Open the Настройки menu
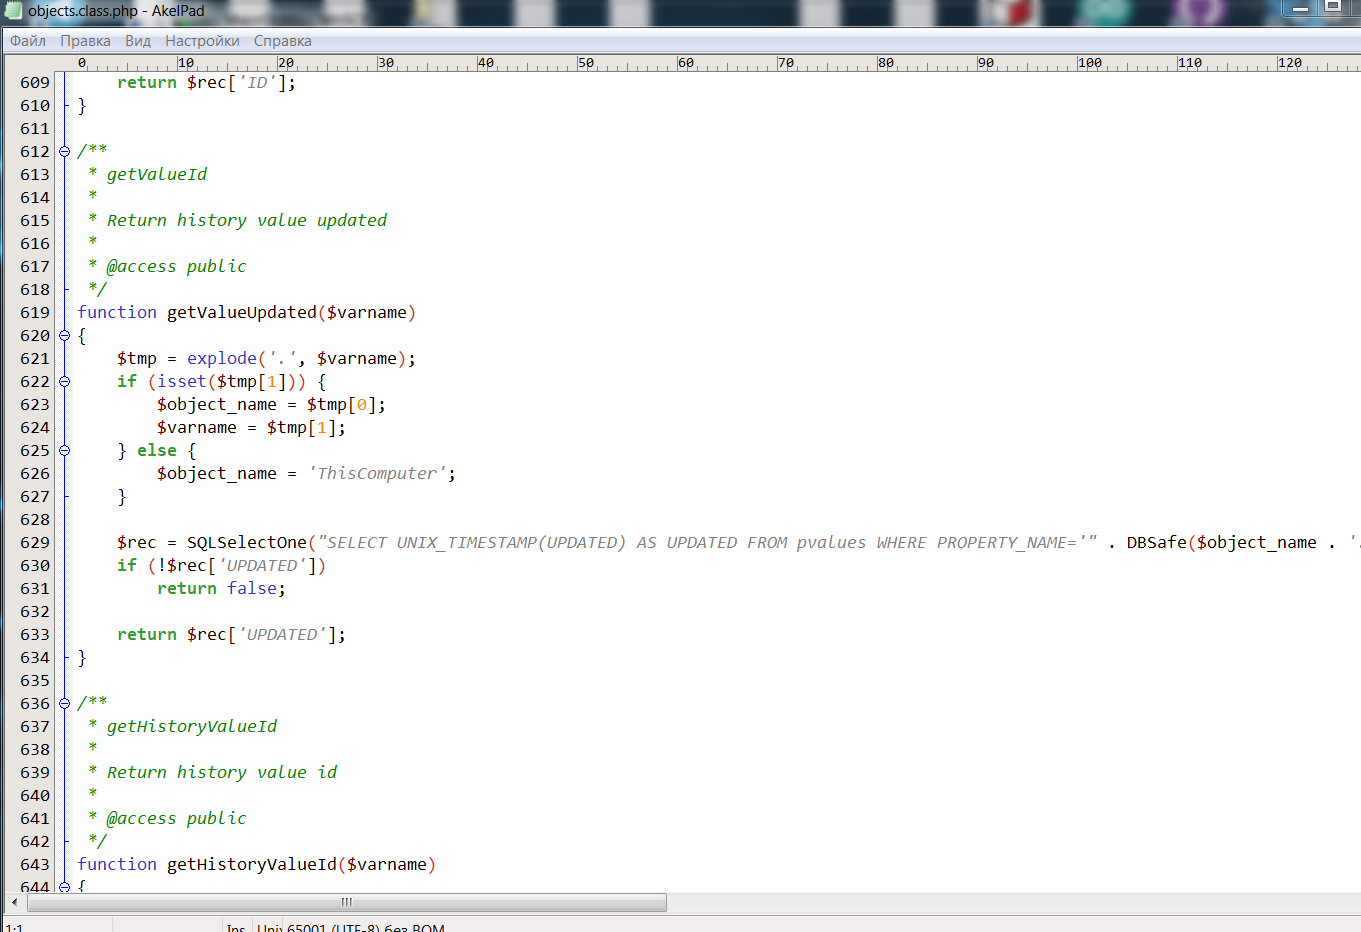The height and width of the screenshot is (932, 1361). coord(202,41)
